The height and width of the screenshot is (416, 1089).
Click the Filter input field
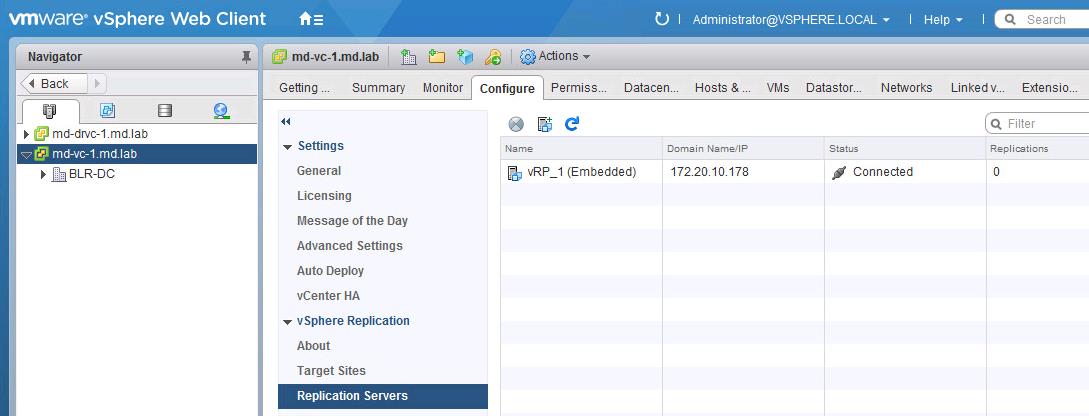pos(1038,124)
